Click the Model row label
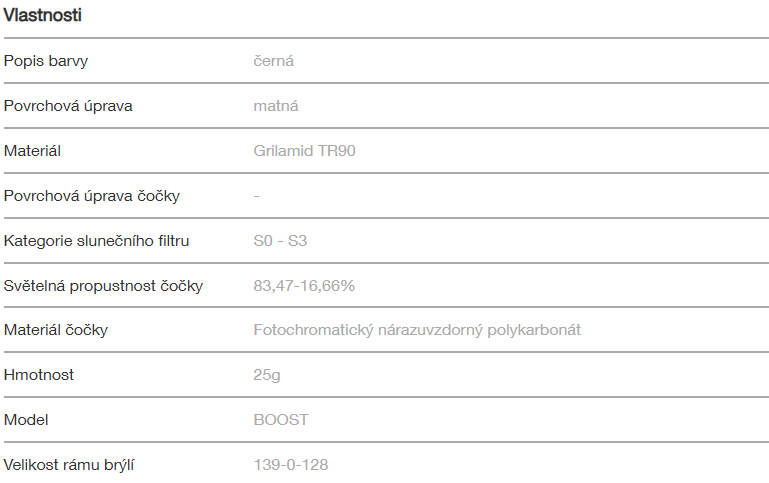 pos(26,420)
